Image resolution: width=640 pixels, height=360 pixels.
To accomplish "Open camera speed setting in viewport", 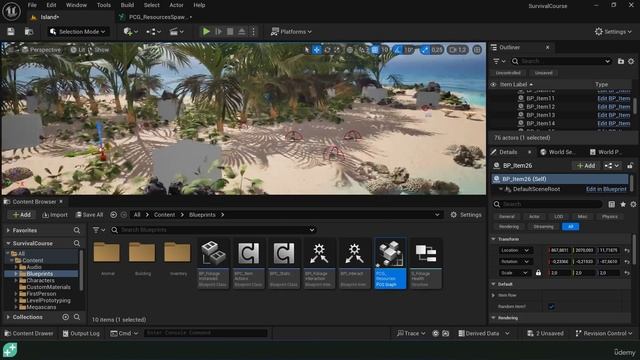I will (458, 50).
